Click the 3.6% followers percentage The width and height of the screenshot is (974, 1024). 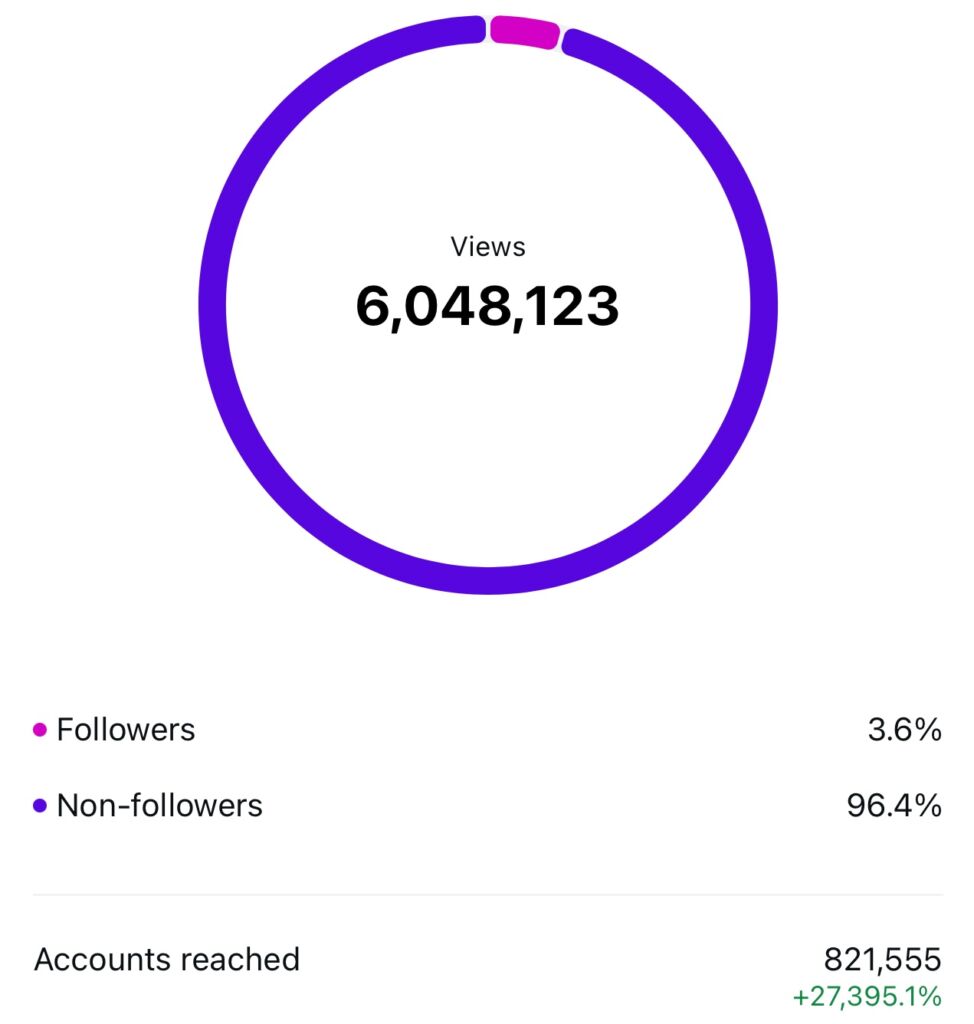point(904,730)
